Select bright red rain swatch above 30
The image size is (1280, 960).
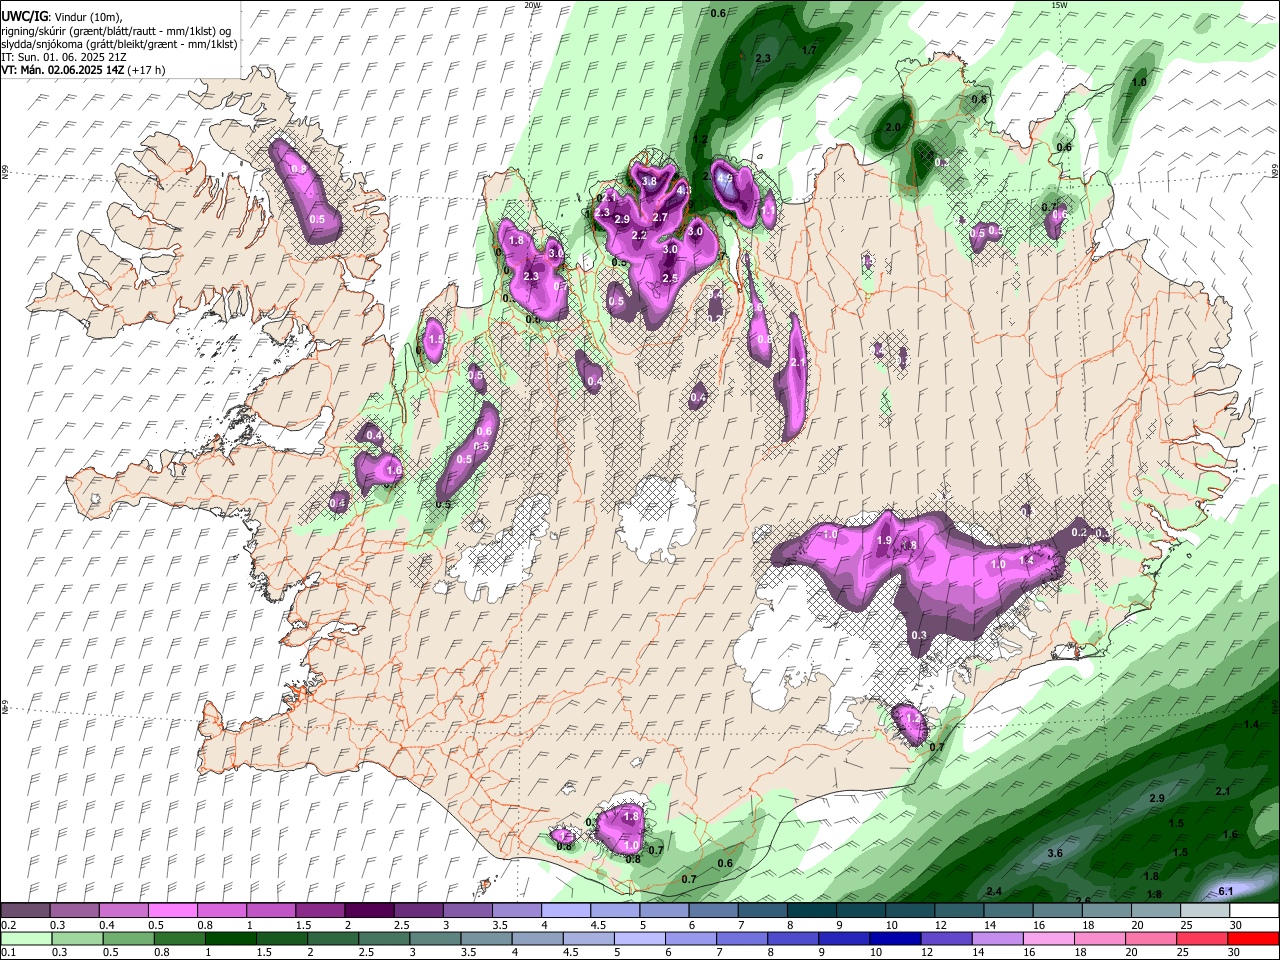coord(1254,938)
